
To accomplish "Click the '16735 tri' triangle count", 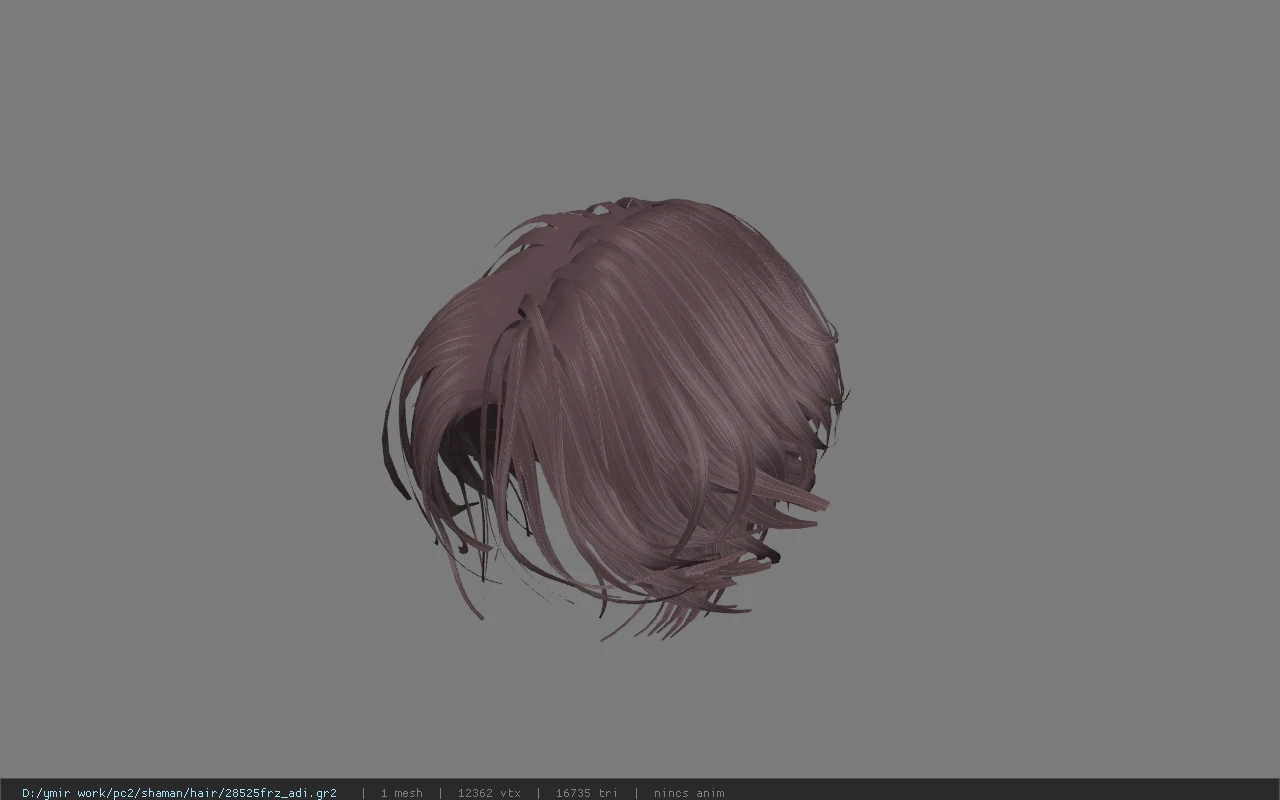I will coord(586,793).
